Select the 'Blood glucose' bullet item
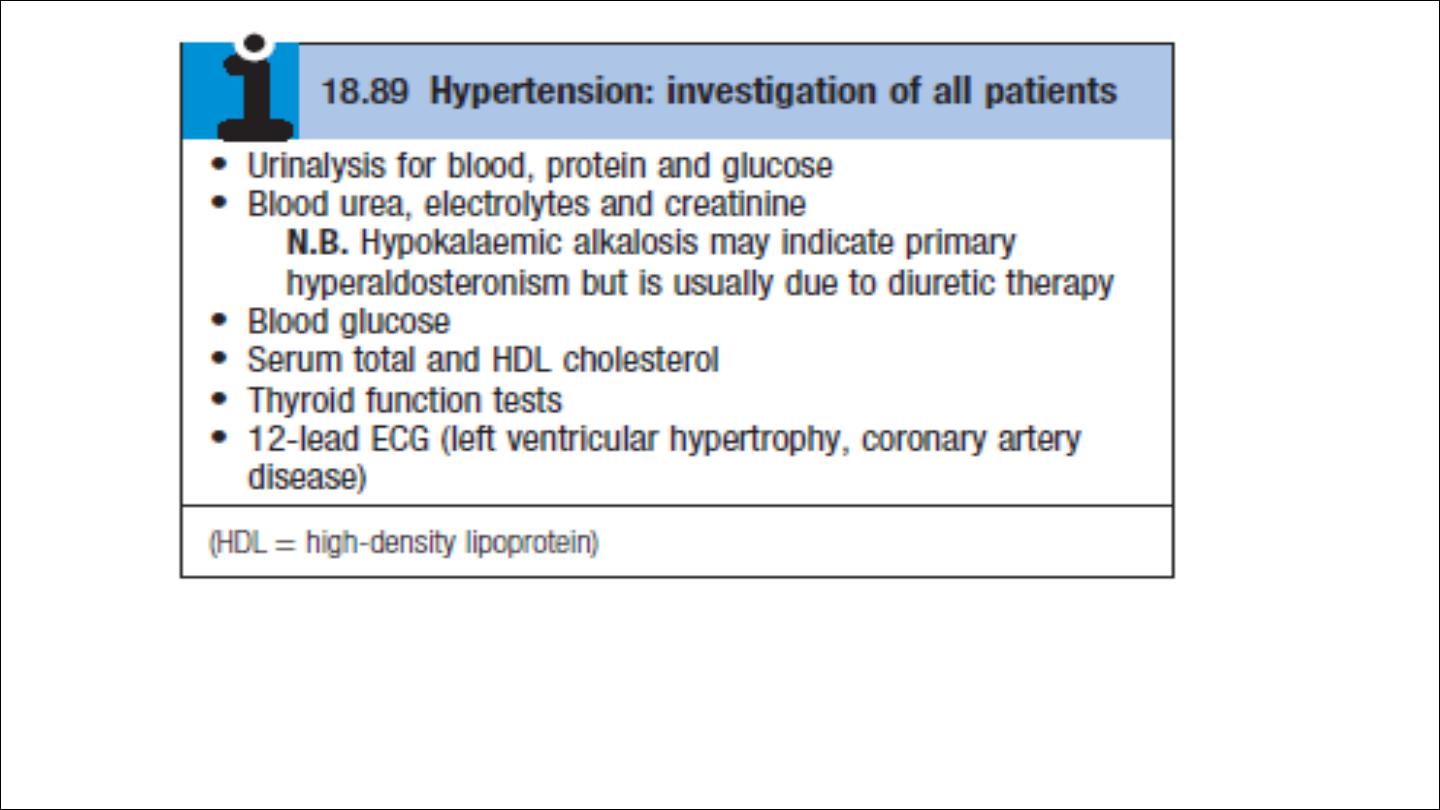Screen dimensions: 1440x810 click(x=349, y=322)
